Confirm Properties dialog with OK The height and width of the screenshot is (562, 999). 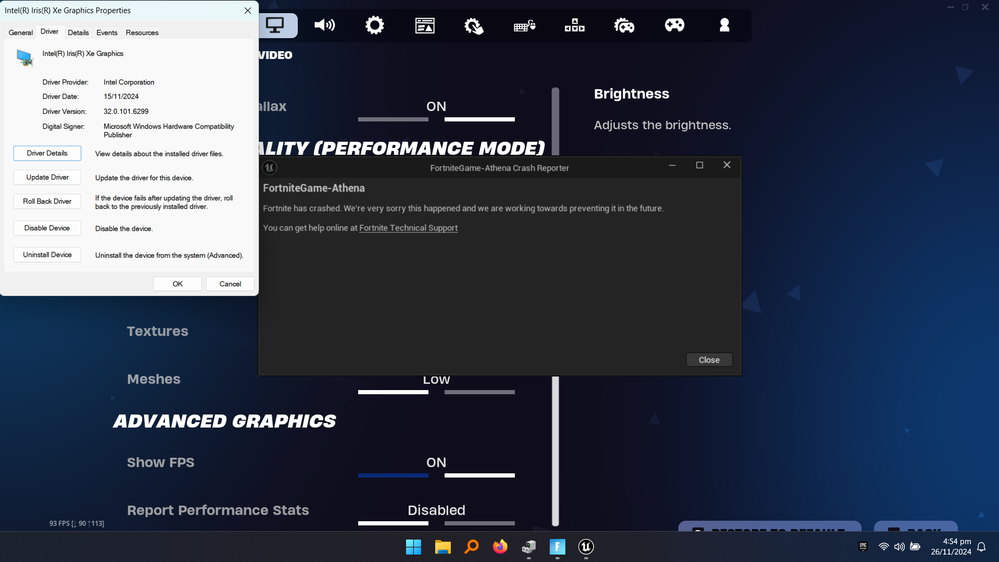click(178, 284)
